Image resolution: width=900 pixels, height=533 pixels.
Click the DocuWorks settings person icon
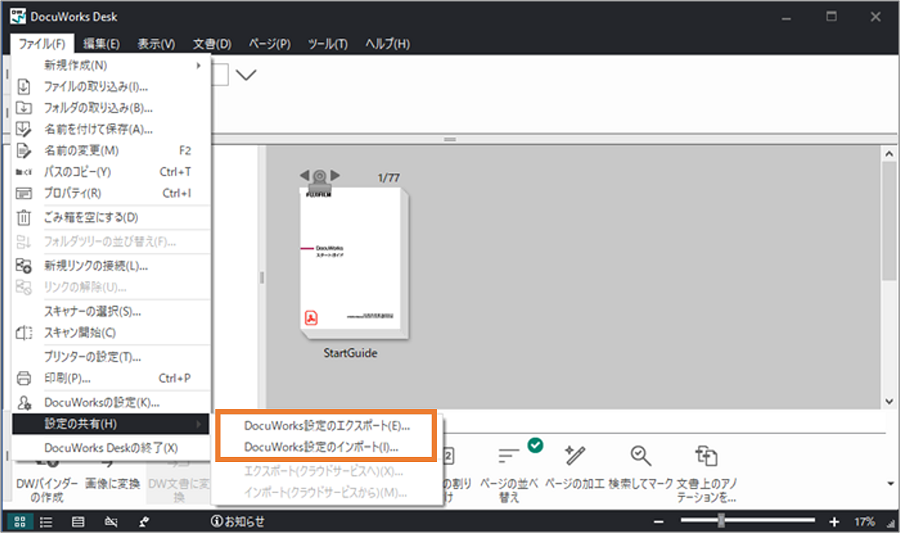click(24, 403)
